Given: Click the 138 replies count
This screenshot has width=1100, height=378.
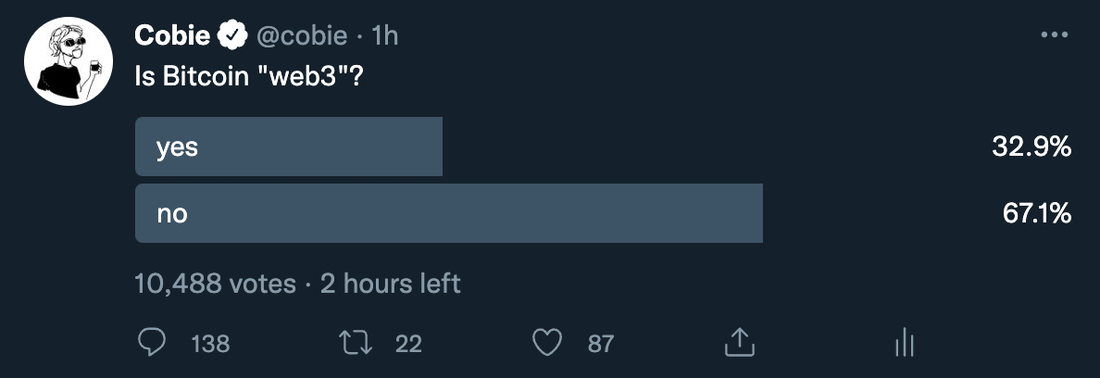Looking at the screenshot, I should click(210, 344).
